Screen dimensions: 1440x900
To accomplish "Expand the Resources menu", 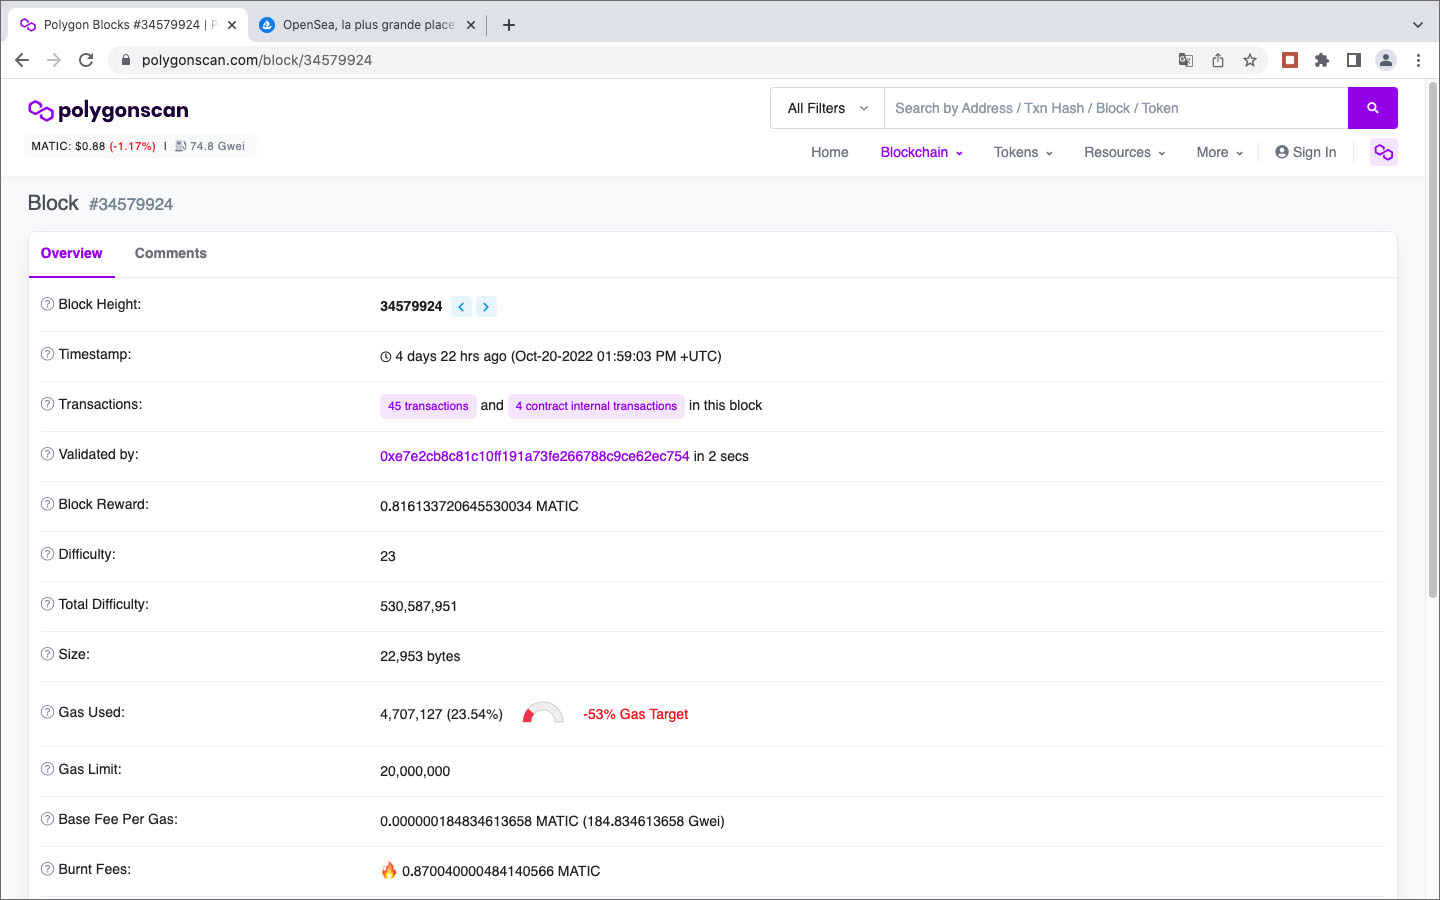I will coord(1124,152).
